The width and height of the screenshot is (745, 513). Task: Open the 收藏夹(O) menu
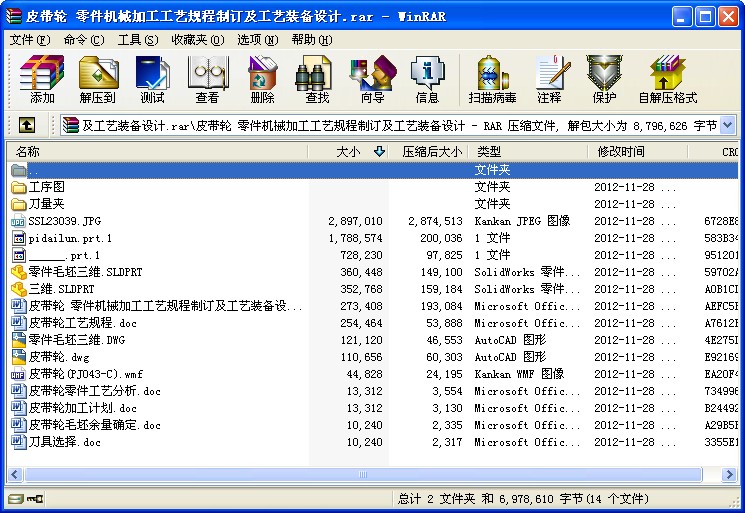tap(198, 40)
